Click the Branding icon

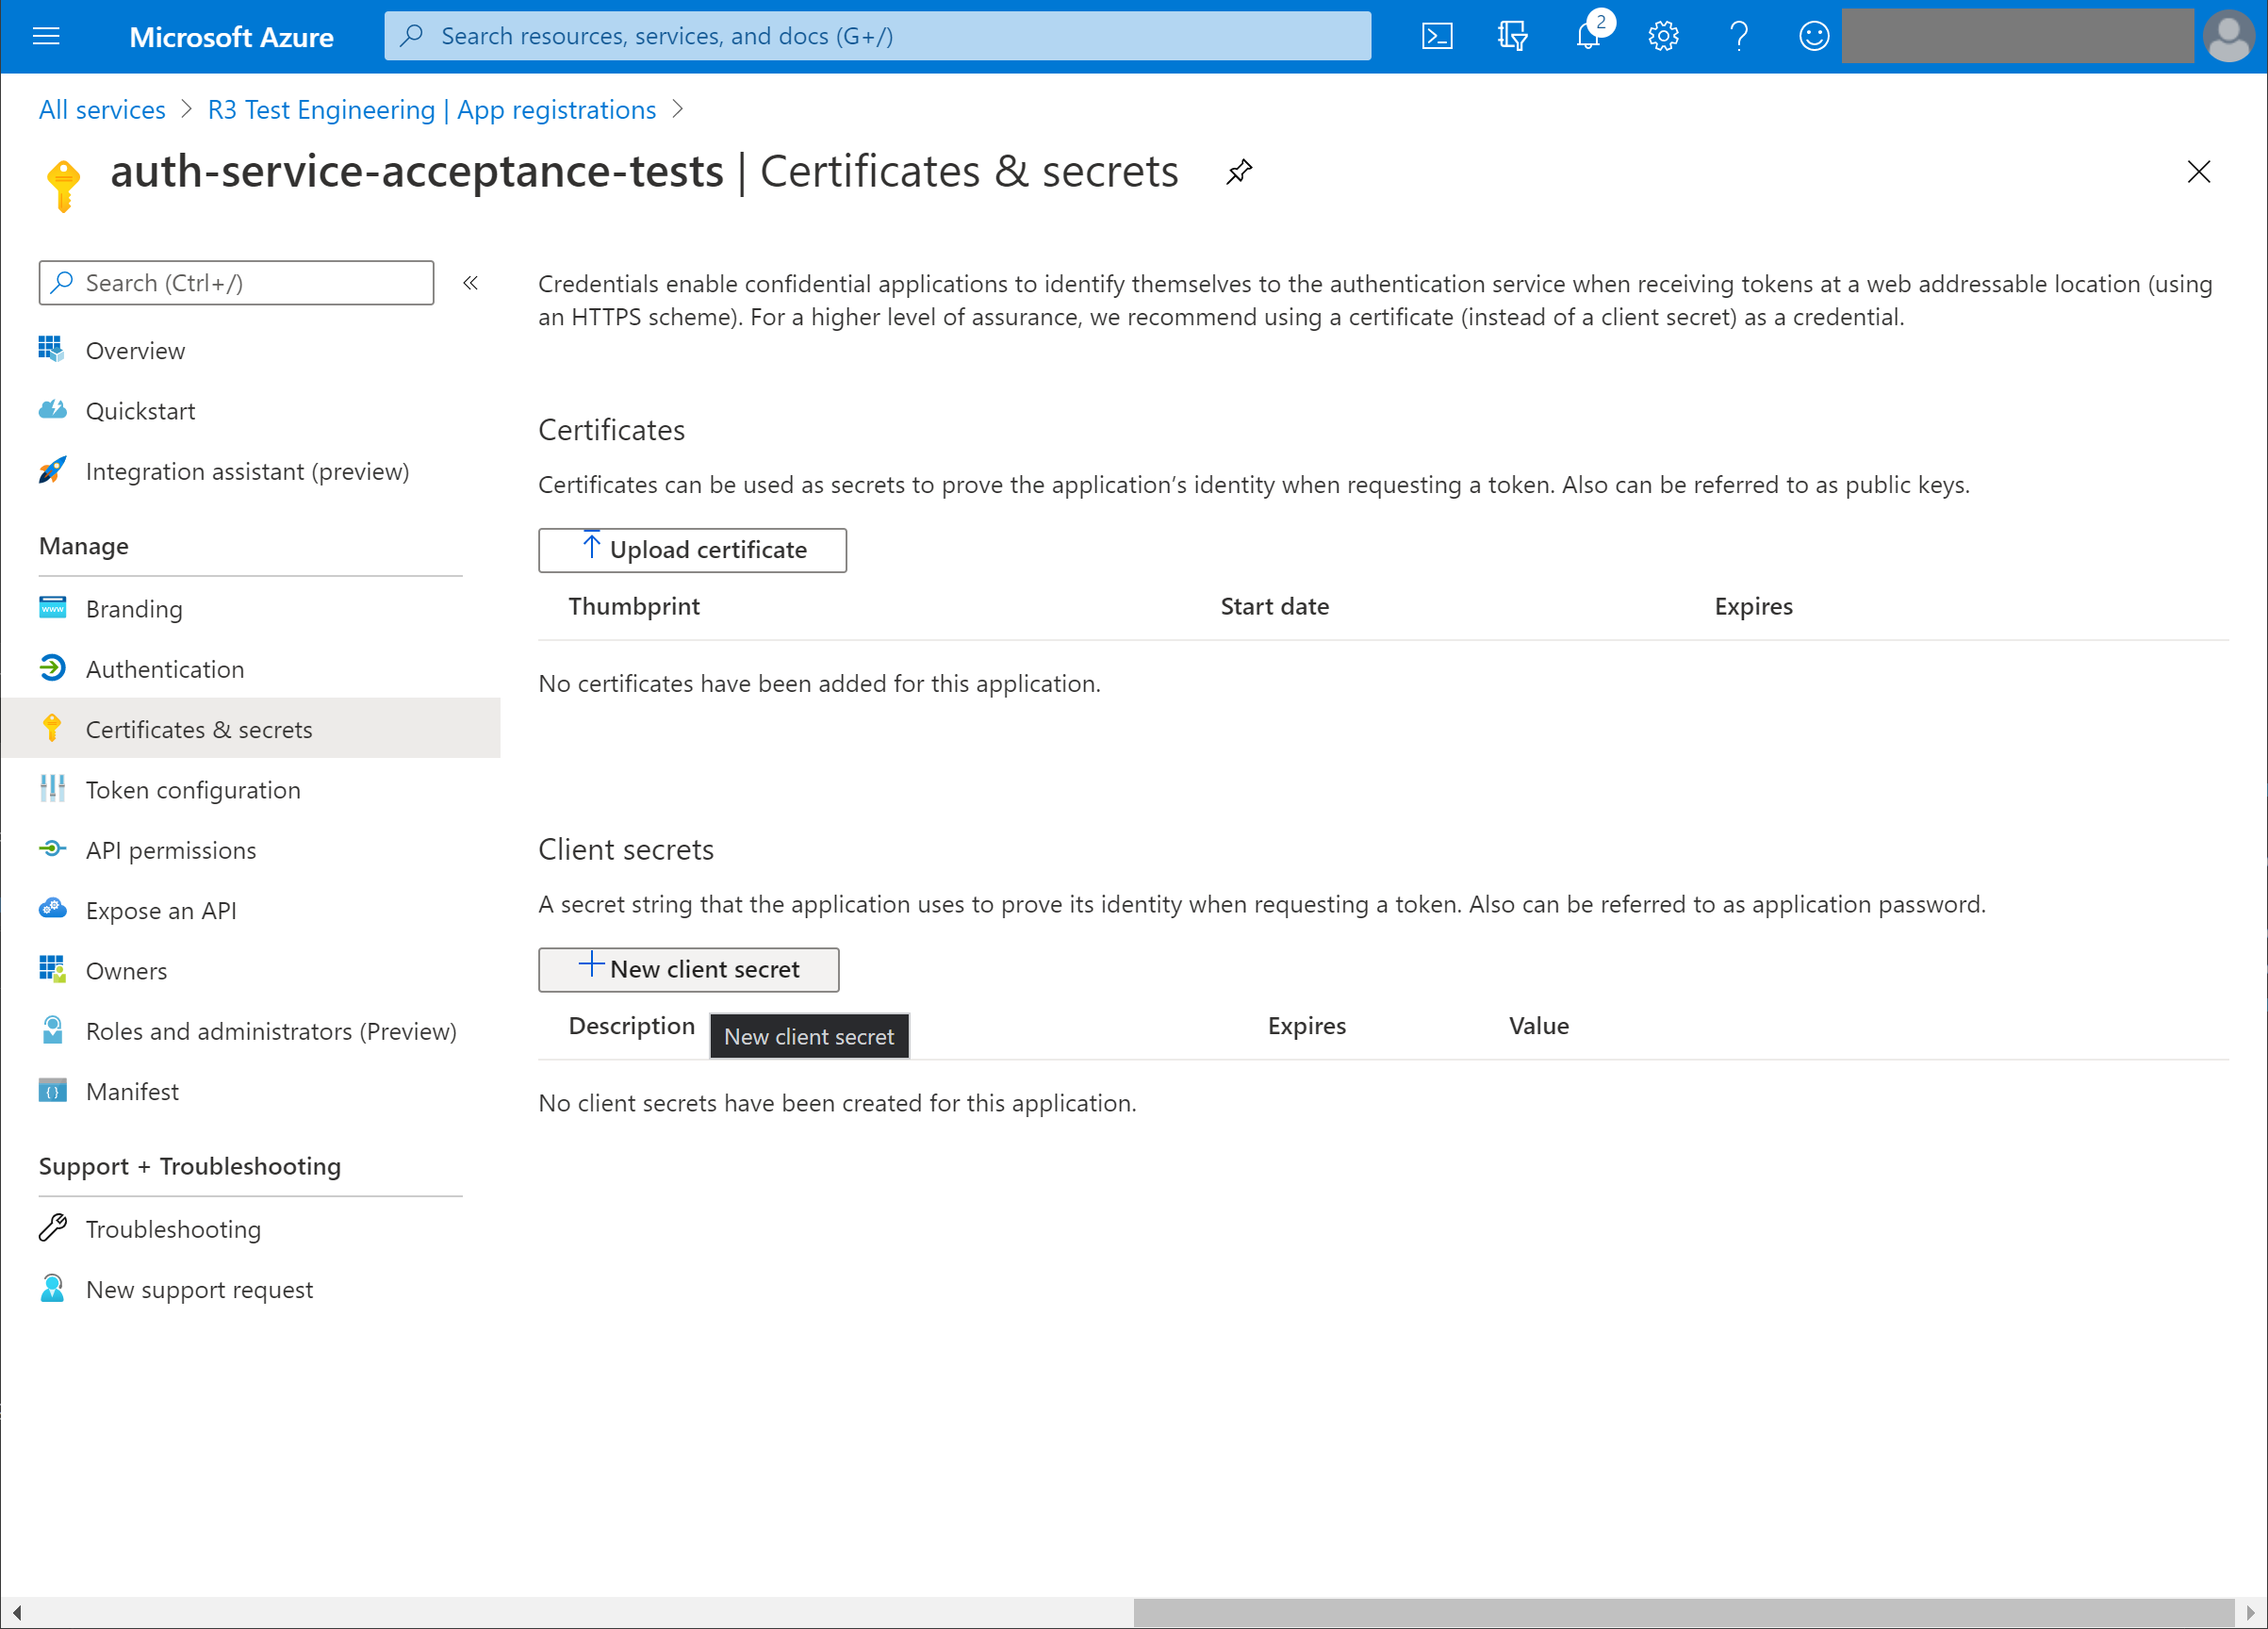52,608
